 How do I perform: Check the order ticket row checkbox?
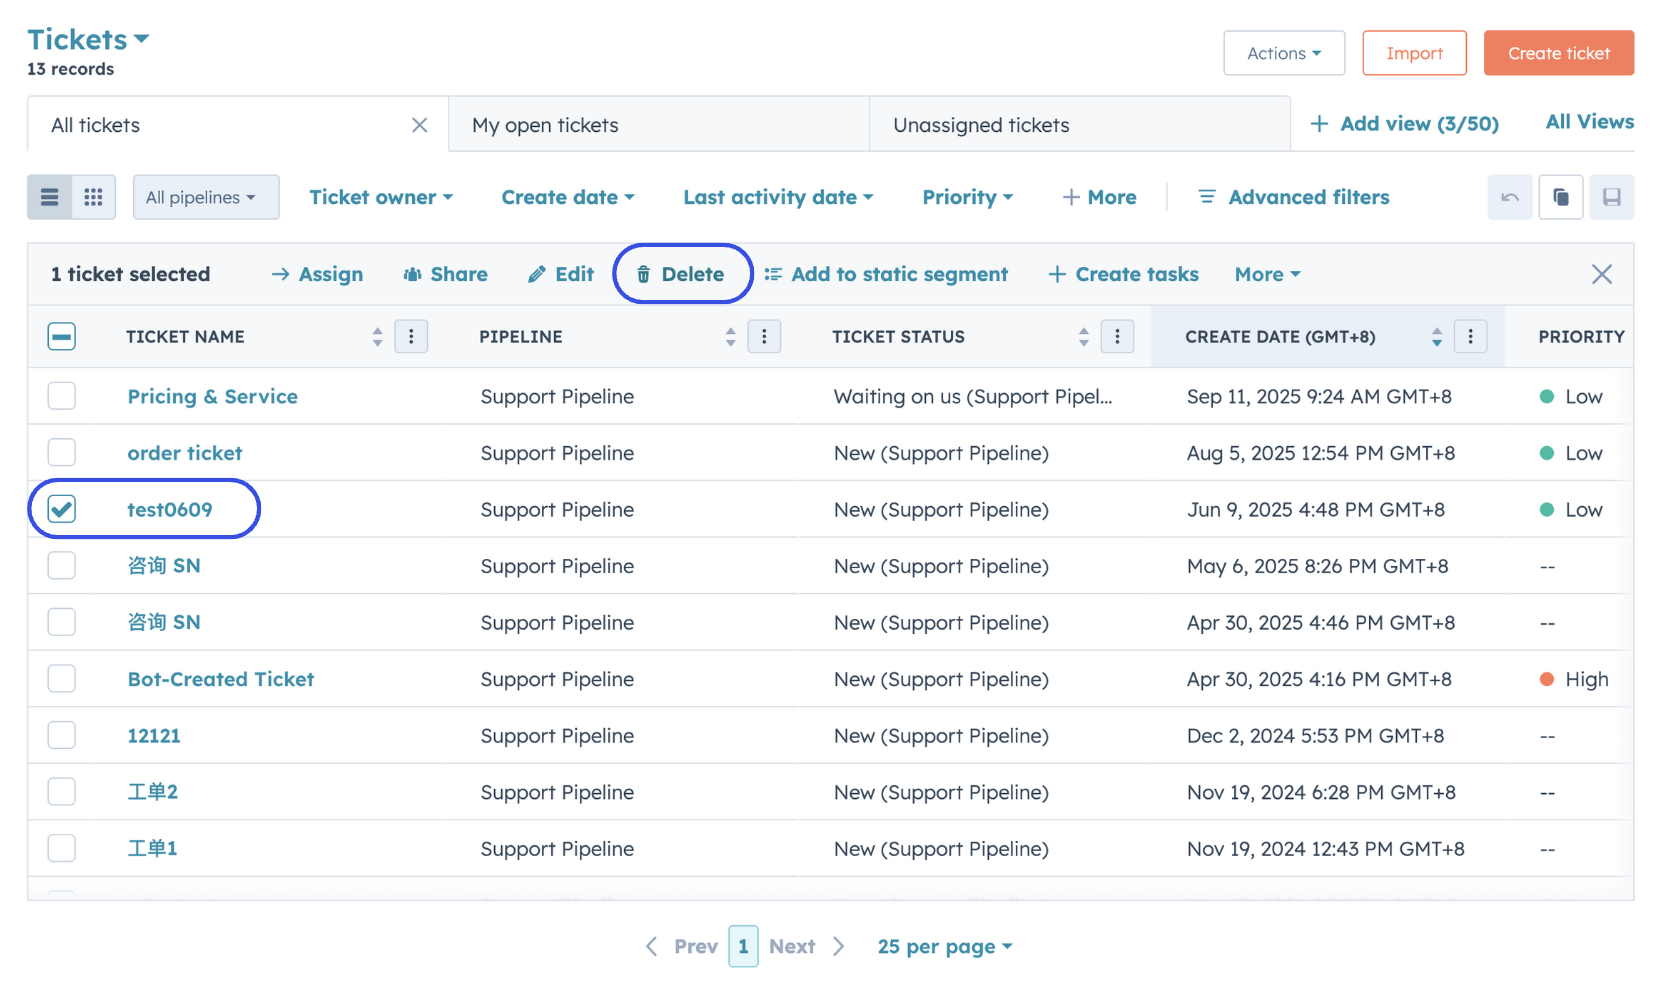(x=61, y=452)
